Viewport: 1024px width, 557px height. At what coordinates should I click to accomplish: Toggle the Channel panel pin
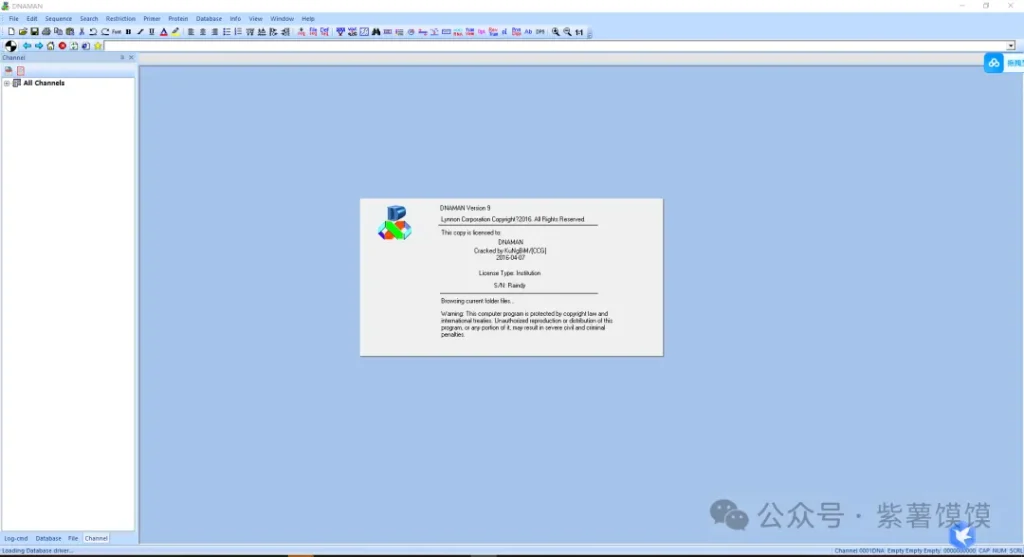pos(122,58)
